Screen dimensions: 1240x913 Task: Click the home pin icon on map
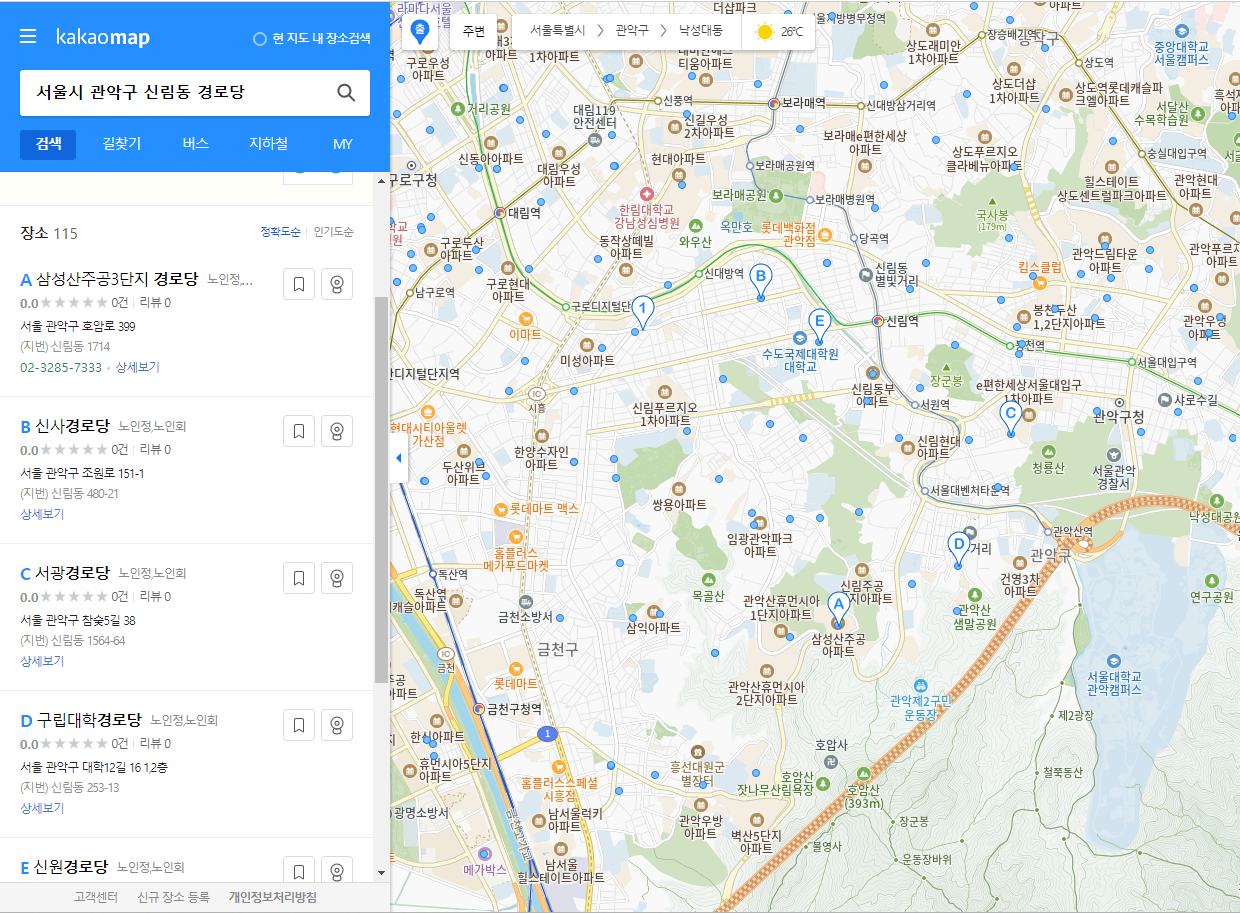coord(420,31)
